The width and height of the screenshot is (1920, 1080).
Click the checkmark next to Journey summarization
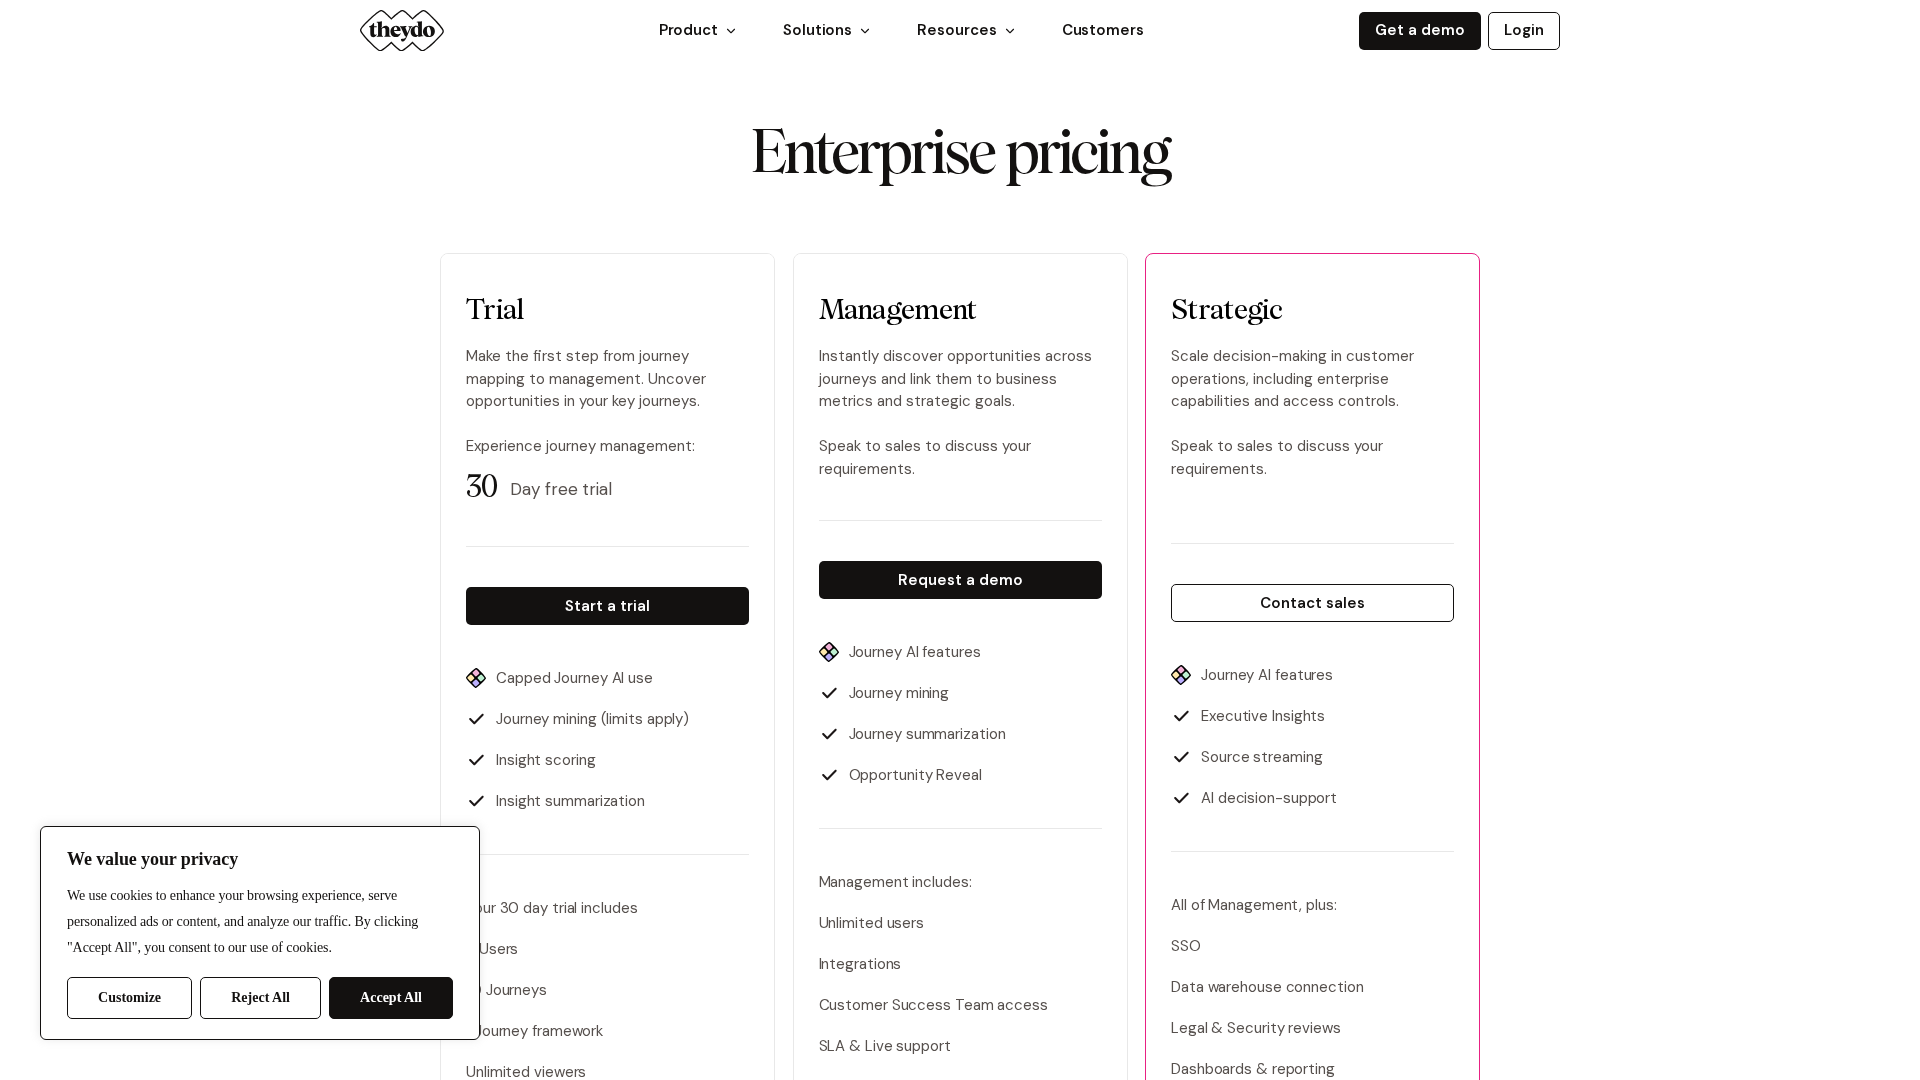point(829,734)
